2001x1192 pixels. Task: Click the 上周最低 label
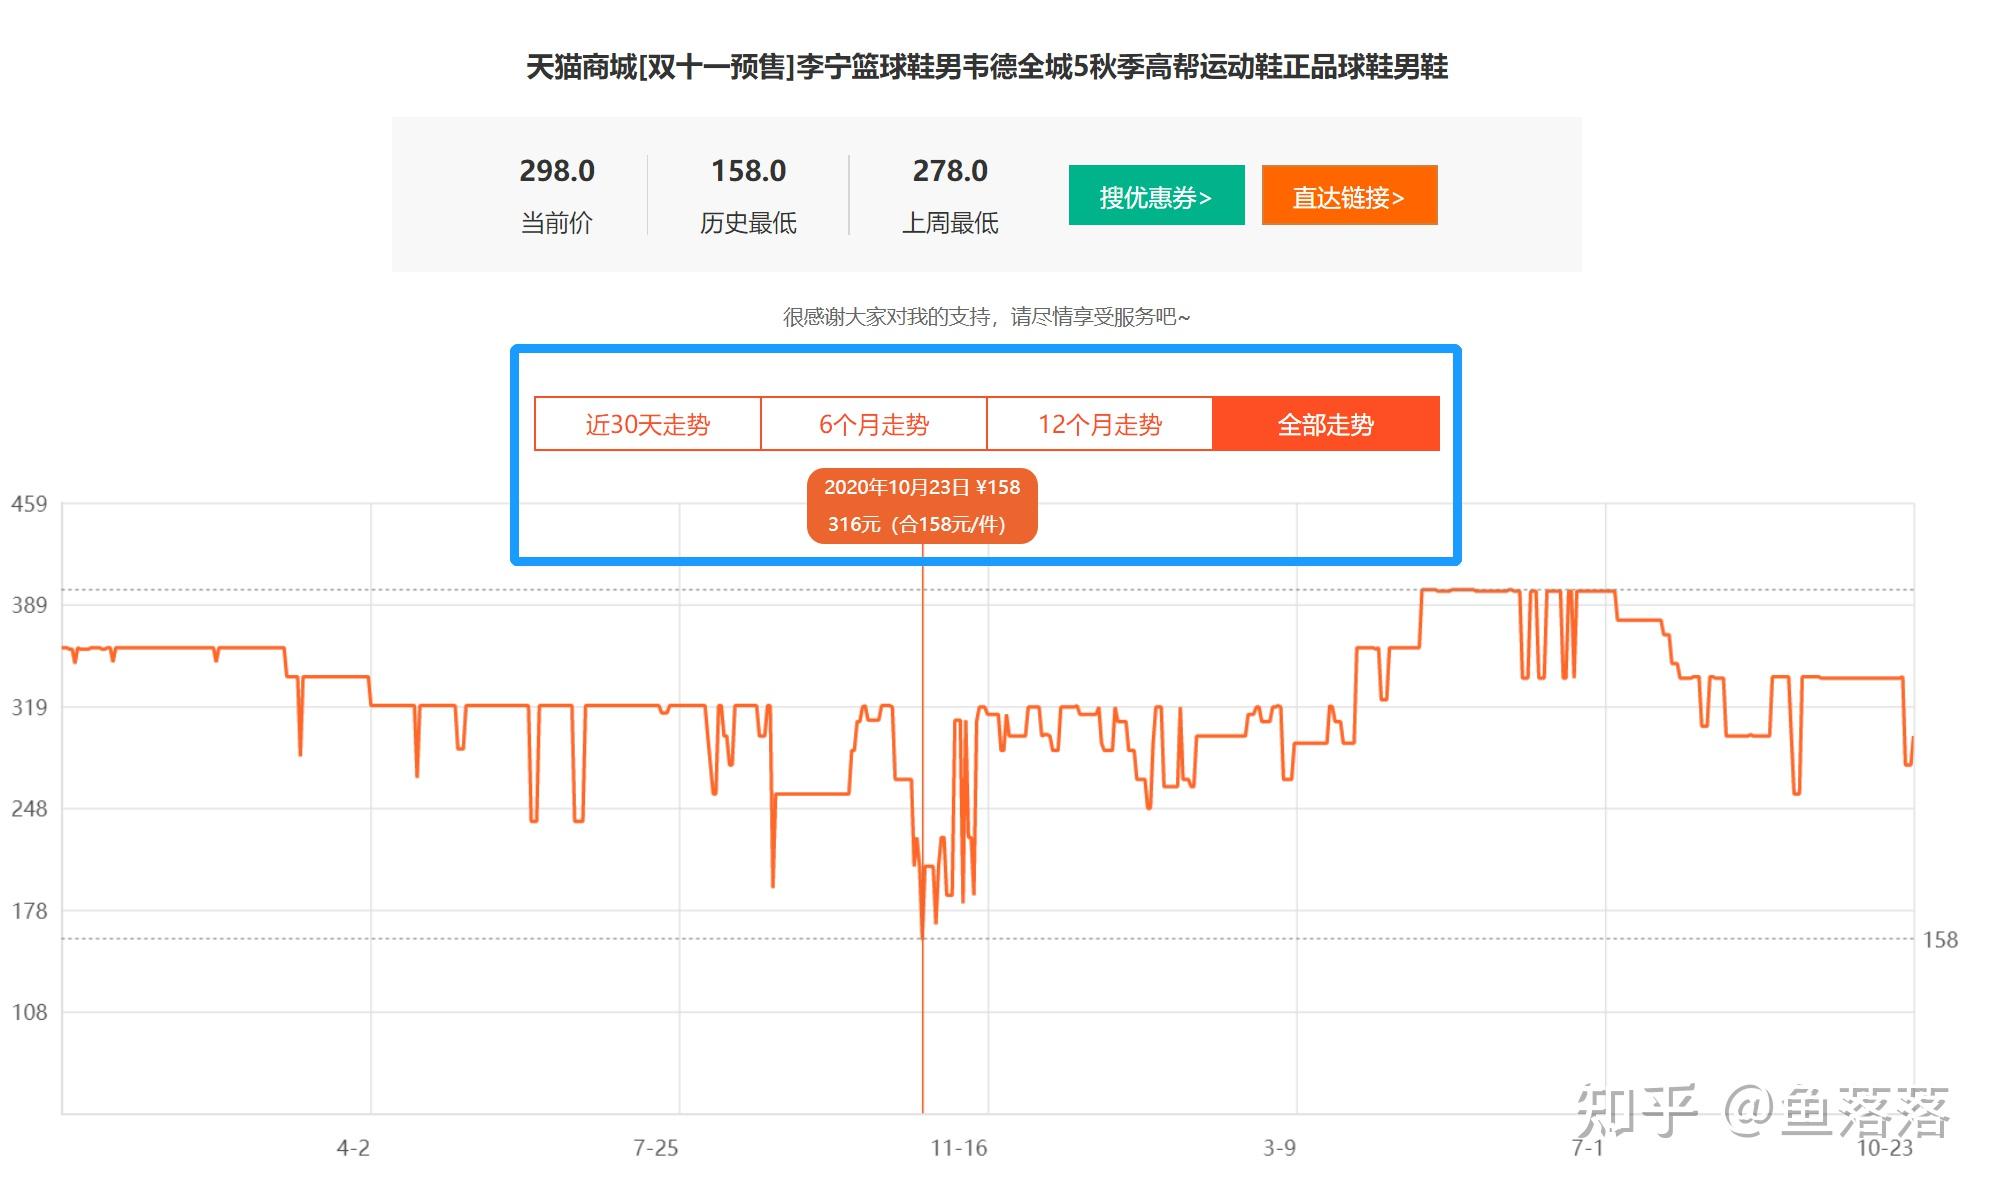tap(950, 223)
